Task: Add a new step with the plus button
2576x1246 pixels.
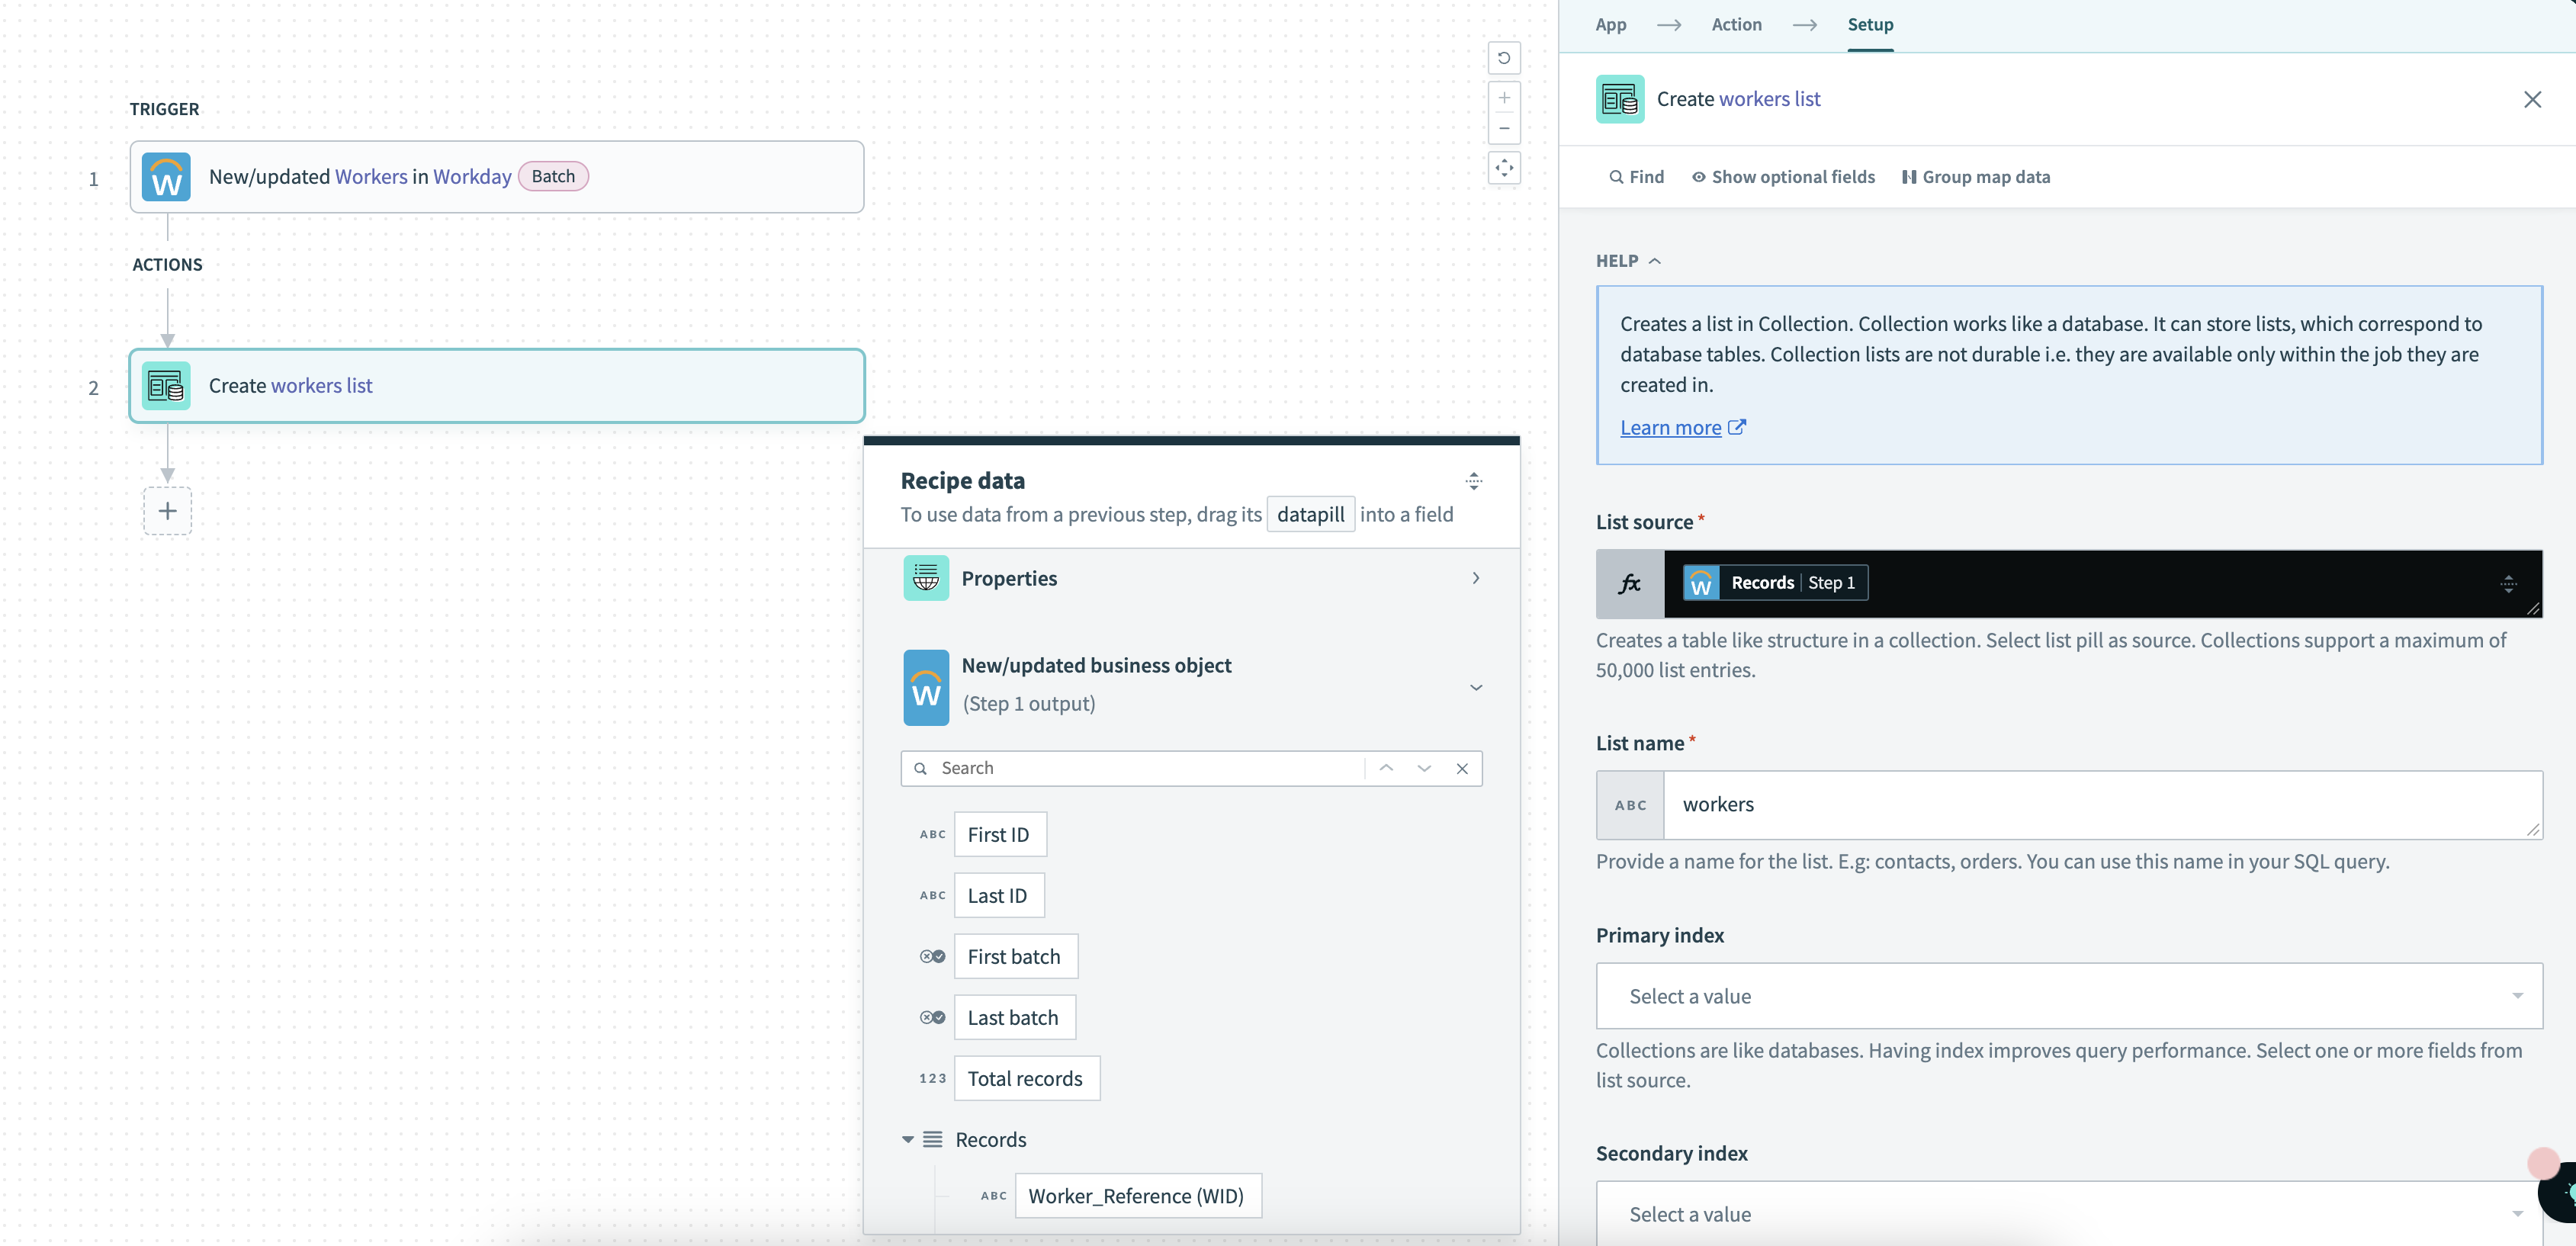Action: (x=167, y=511)
